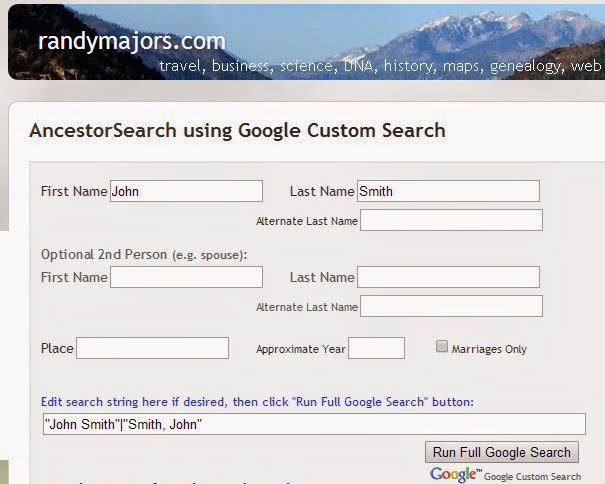Click the Marriages Only label text
Screen dimensions: 605x484
pyautogui.click(x=489, y=349)
